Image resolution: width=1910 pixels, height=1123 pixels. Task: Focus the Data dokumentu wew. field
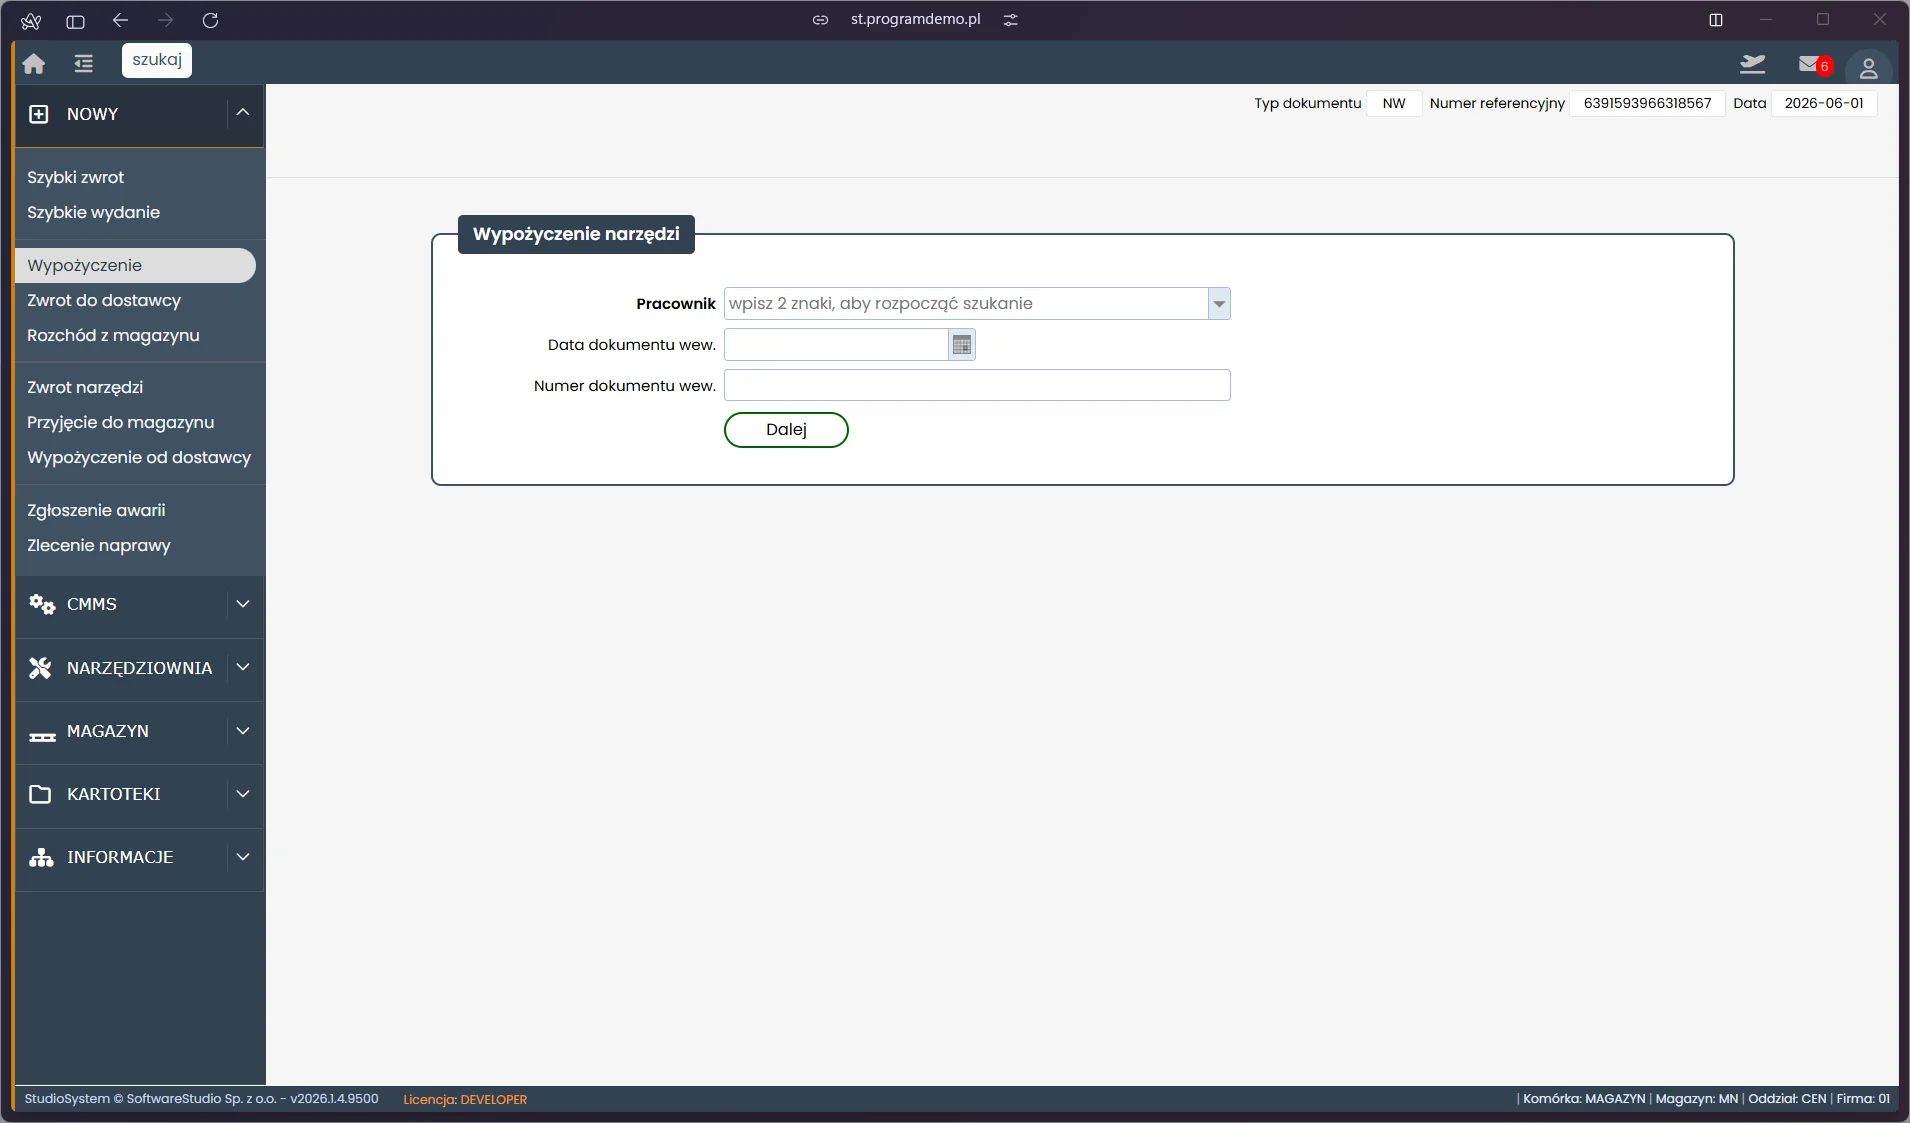pyautogui.click(x=837, y=345)
